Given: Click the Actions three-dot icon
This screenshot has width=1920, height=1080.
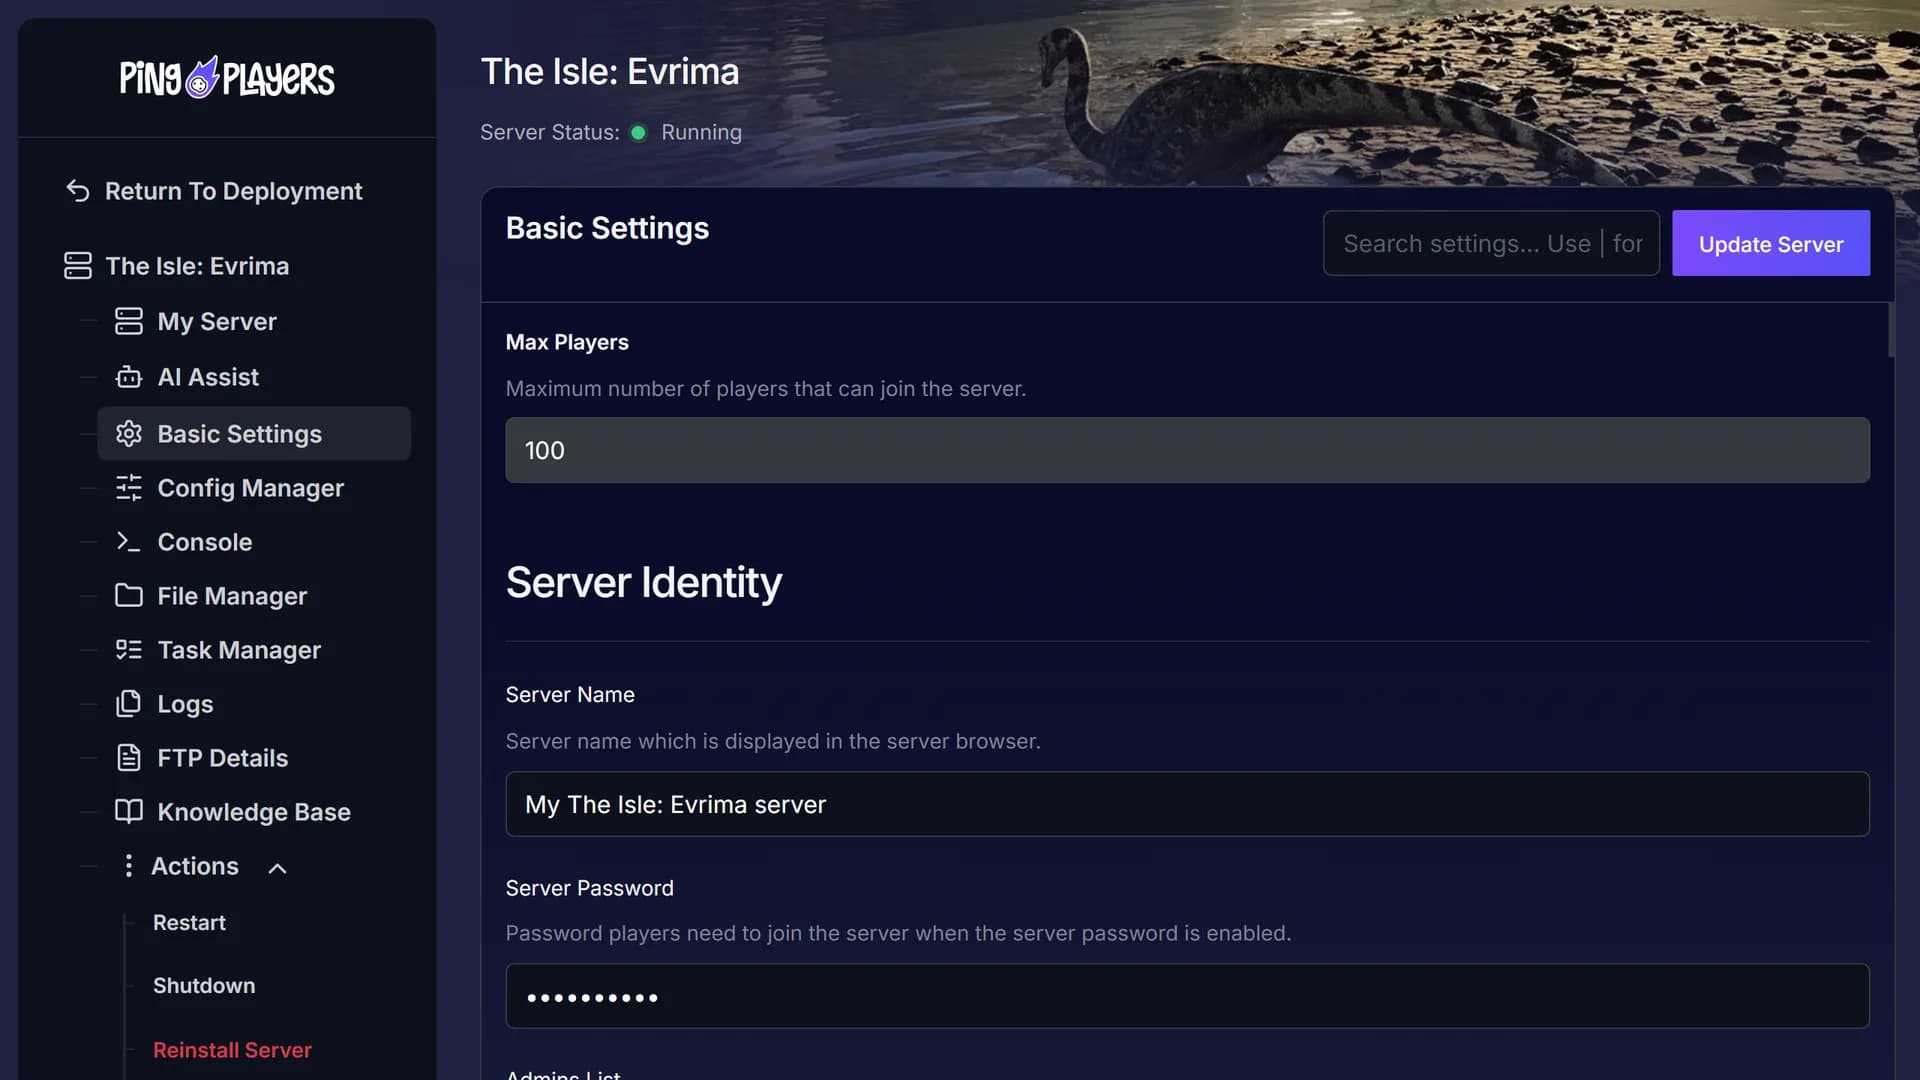Looking at the screenshot, I should coord(128,866).
